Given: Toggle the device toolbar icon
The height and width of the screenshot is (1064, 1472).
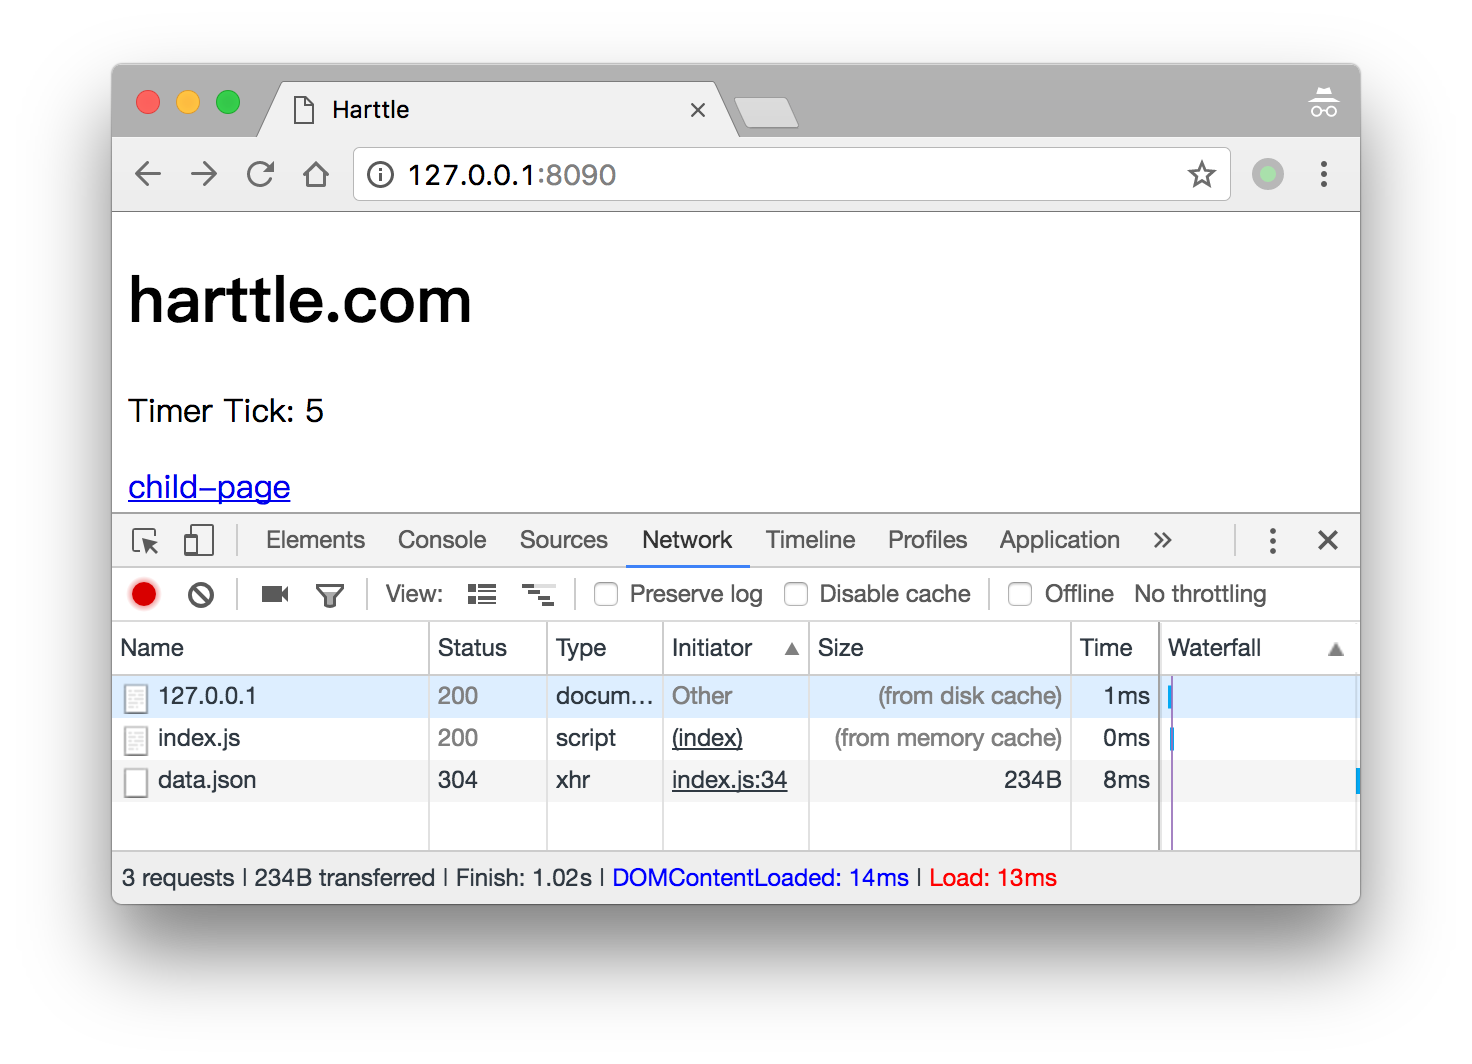Looking at the screenshot, I should click(198, 540).
